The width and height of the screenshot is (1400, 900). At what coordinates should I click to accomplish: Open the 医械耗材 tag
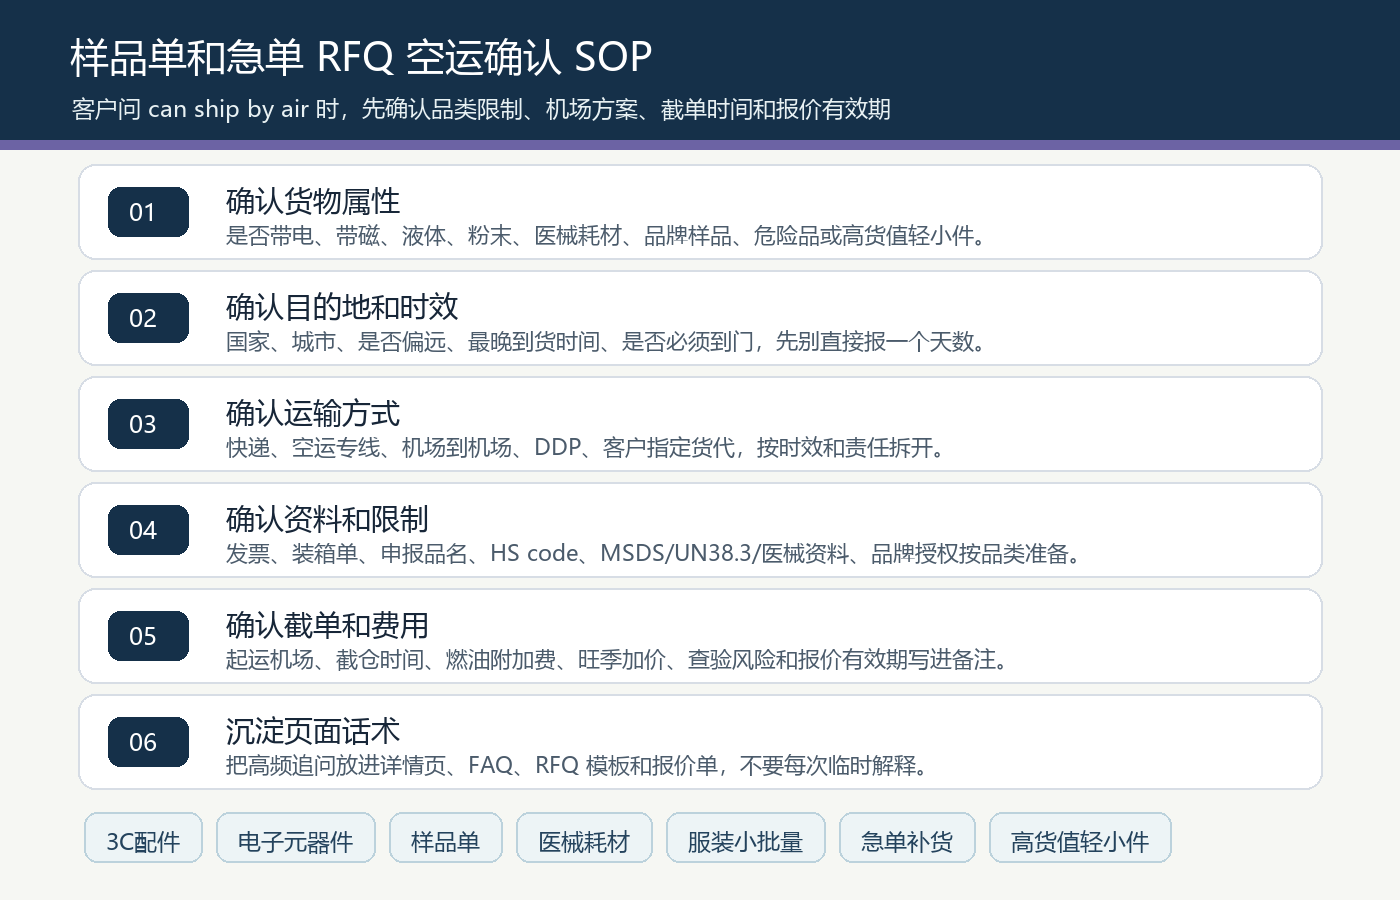584,838
